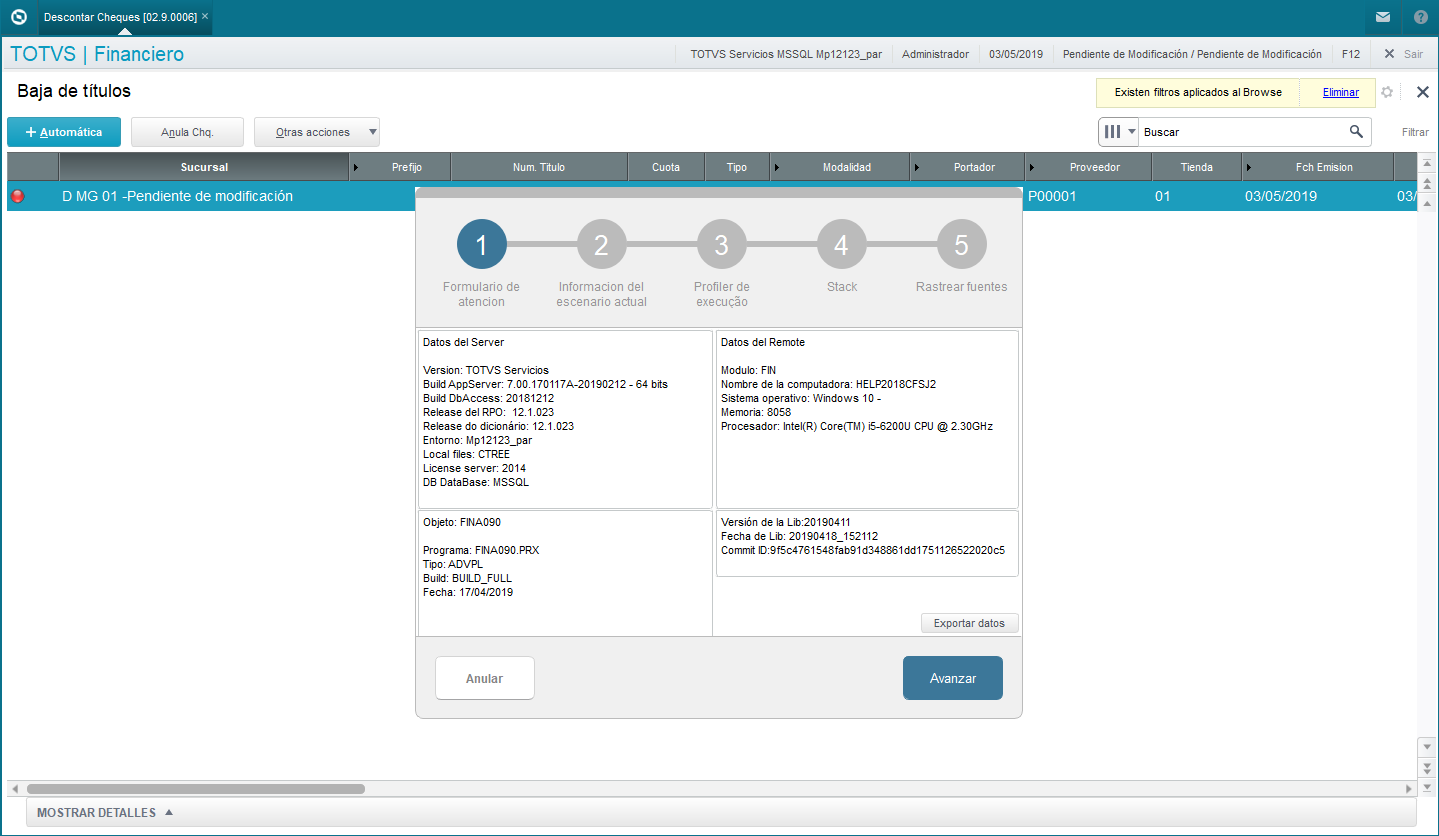Click the vertical scrollbar down arrow
The height and width of the screenshot is (836, 1439).
pos(1427,748)
